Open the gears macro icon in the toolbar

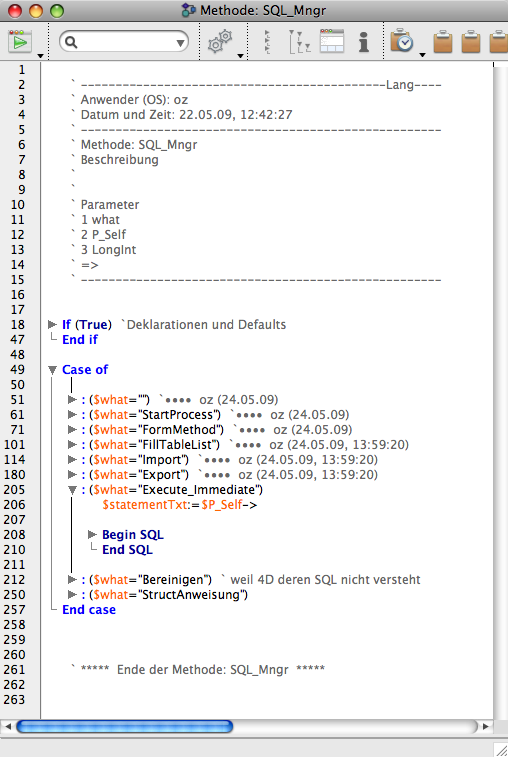(x=220, y=42)
